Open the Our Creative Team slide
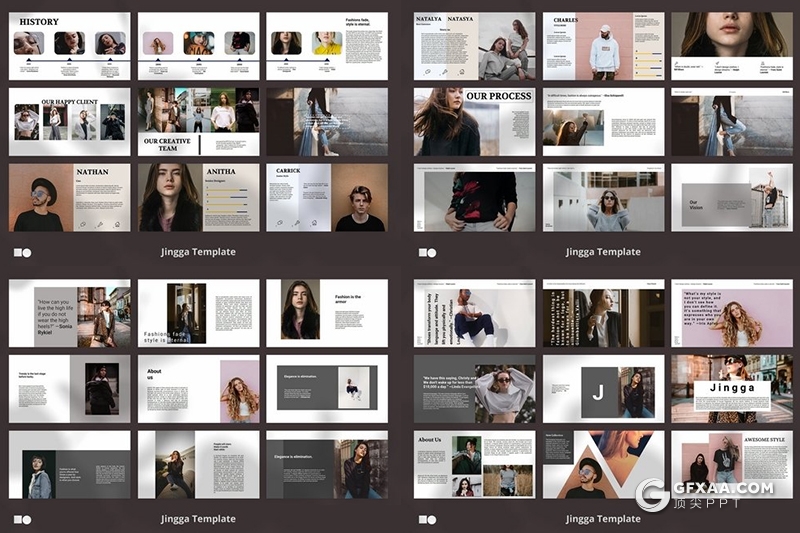 tap(198, 122)
